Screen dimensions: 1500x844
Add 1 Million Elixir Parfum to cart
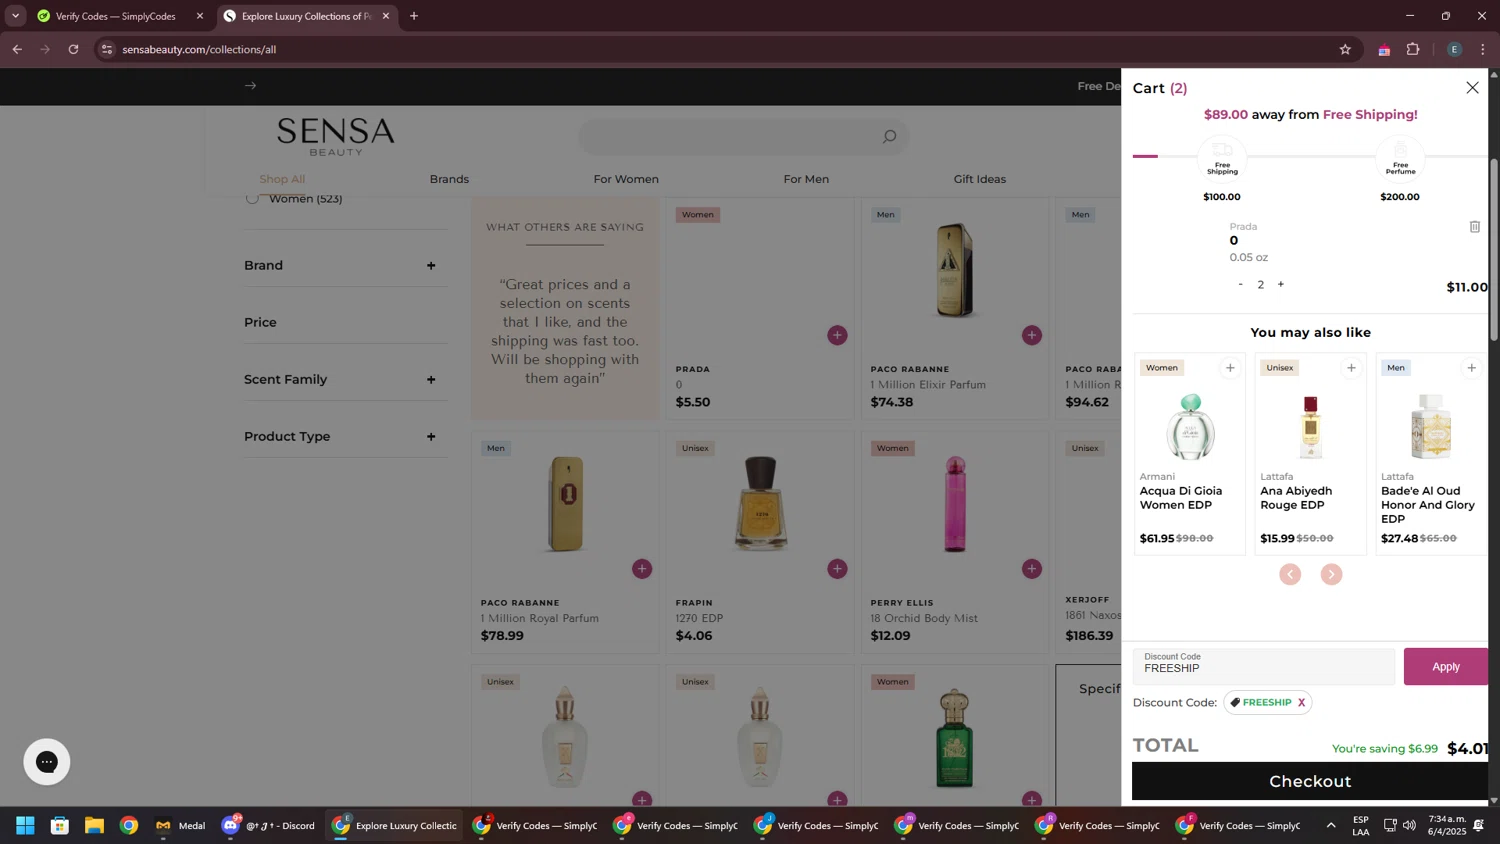click(x=1032, y=335)
